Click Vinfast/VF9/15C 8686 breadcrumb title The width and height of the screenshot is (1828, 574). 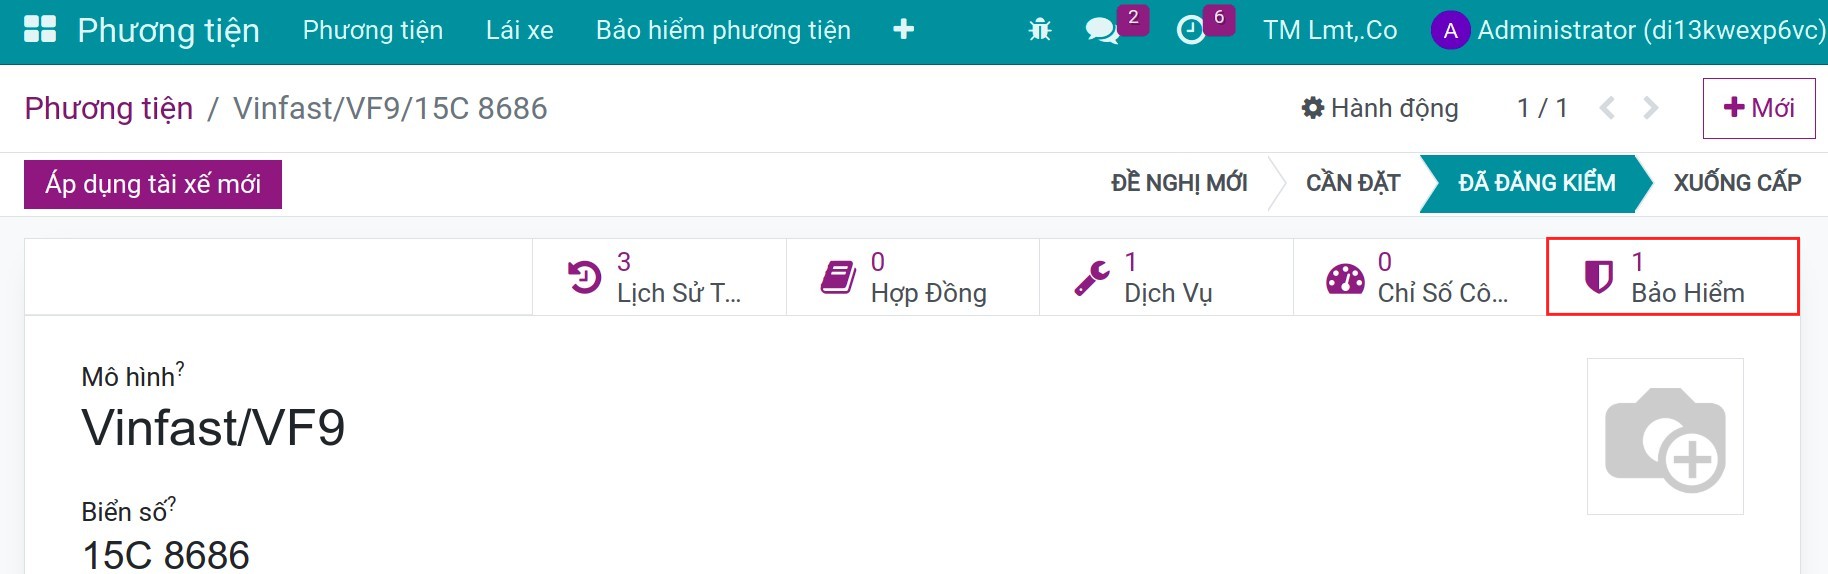390,108
